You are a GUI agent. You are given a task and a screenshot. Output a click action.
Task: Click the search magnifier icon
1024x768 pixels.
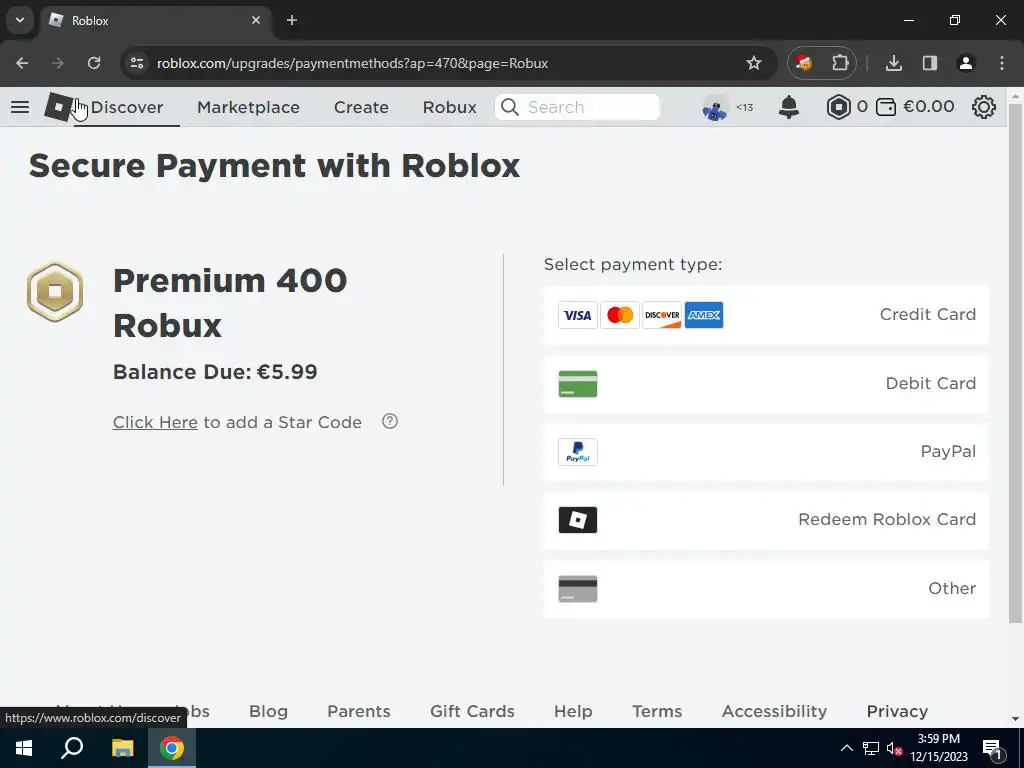[509, 106]
